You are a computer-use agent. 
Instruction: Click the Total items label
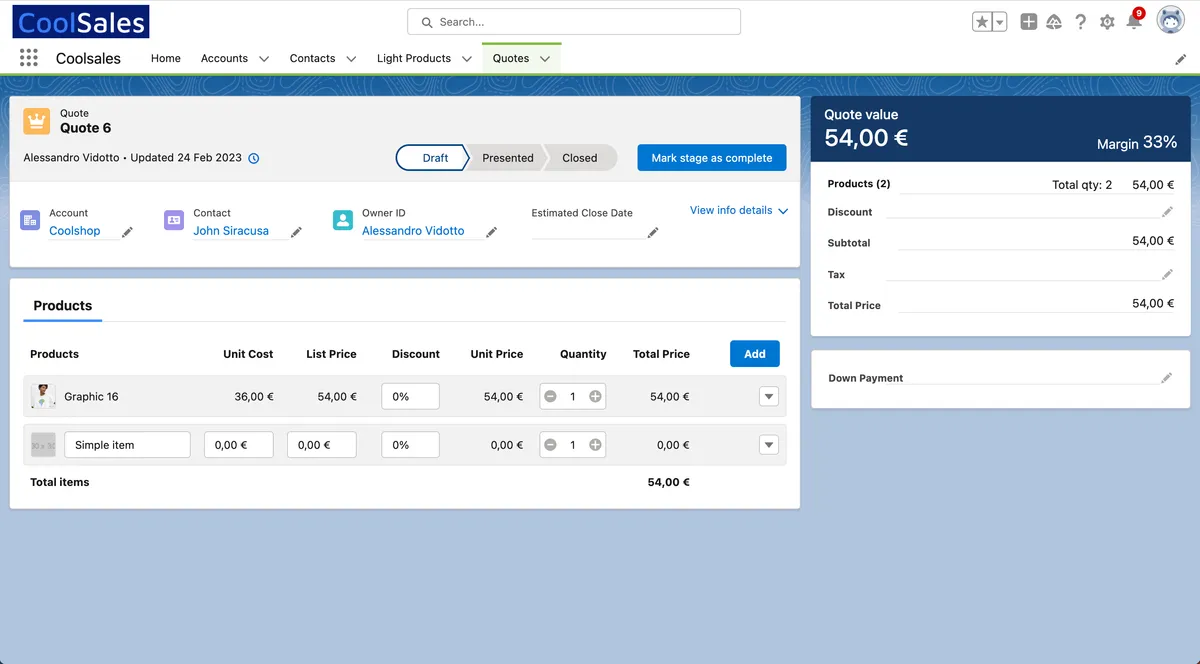60,482
